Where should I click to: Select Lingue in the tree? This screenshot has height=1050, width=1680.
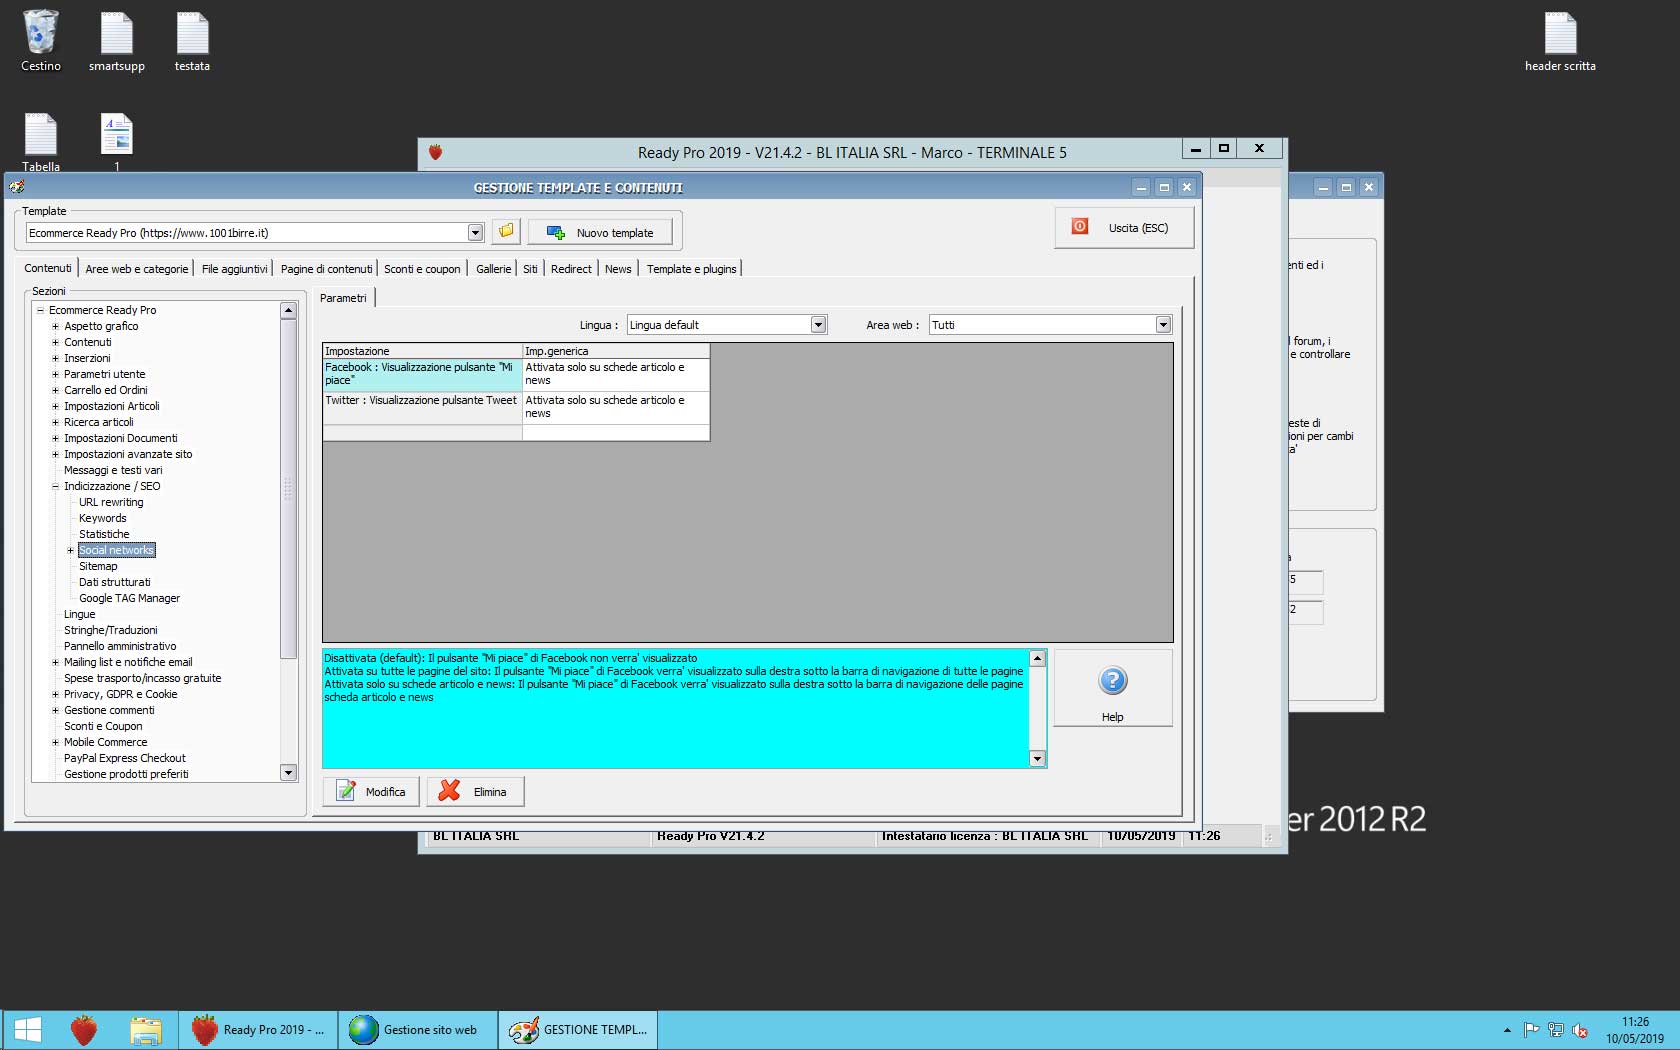(x=80, y=614)
